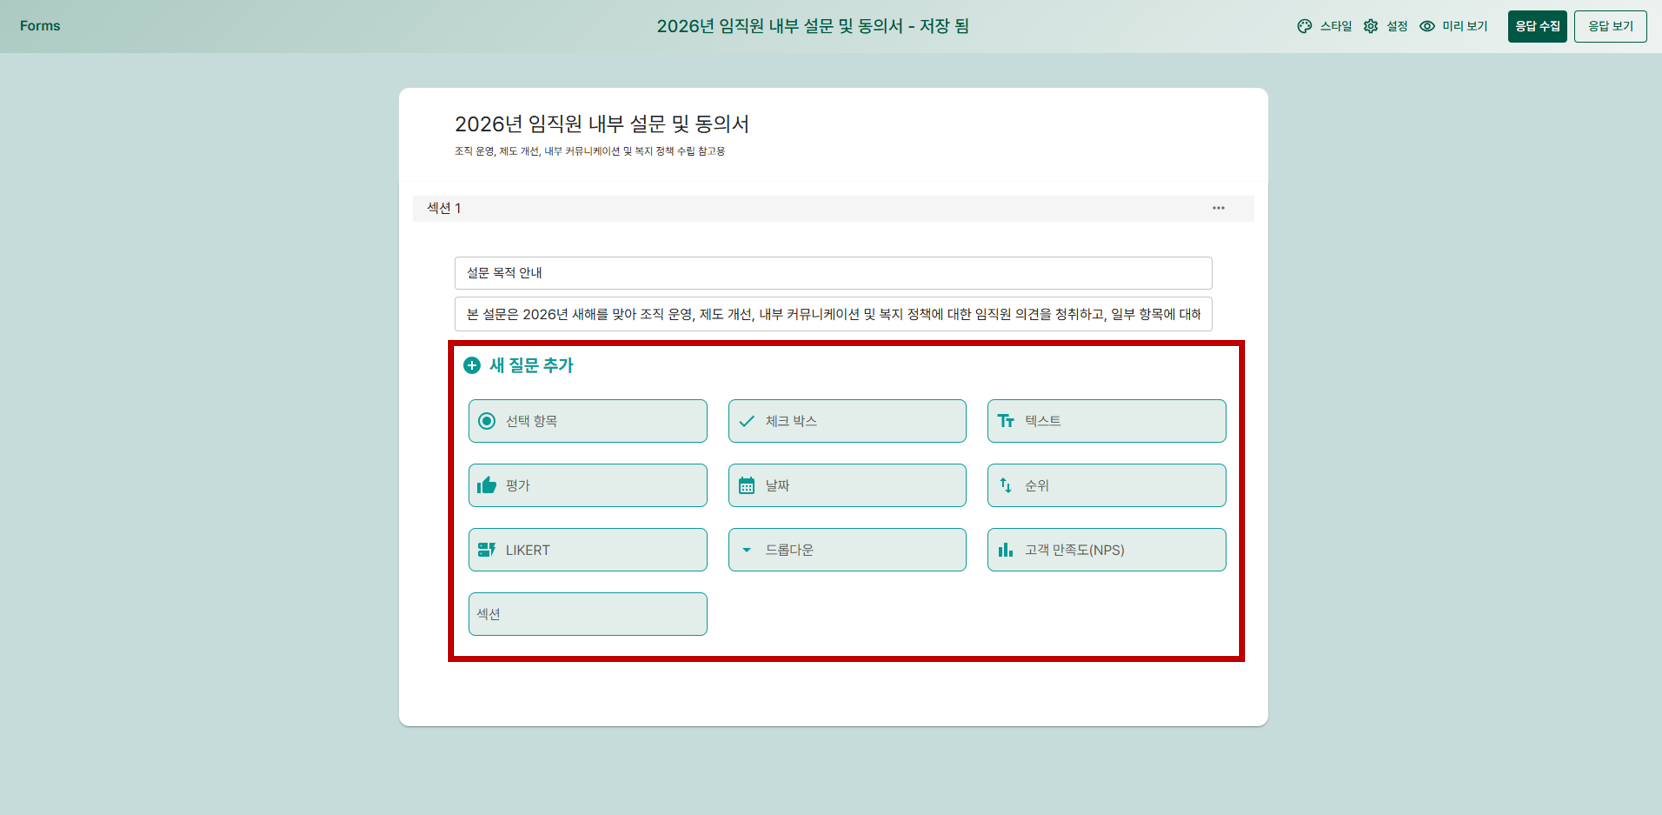Viewport: 1662px width, 815px height.
Task: Click the preview eye icon
Action: (1427, 26)
